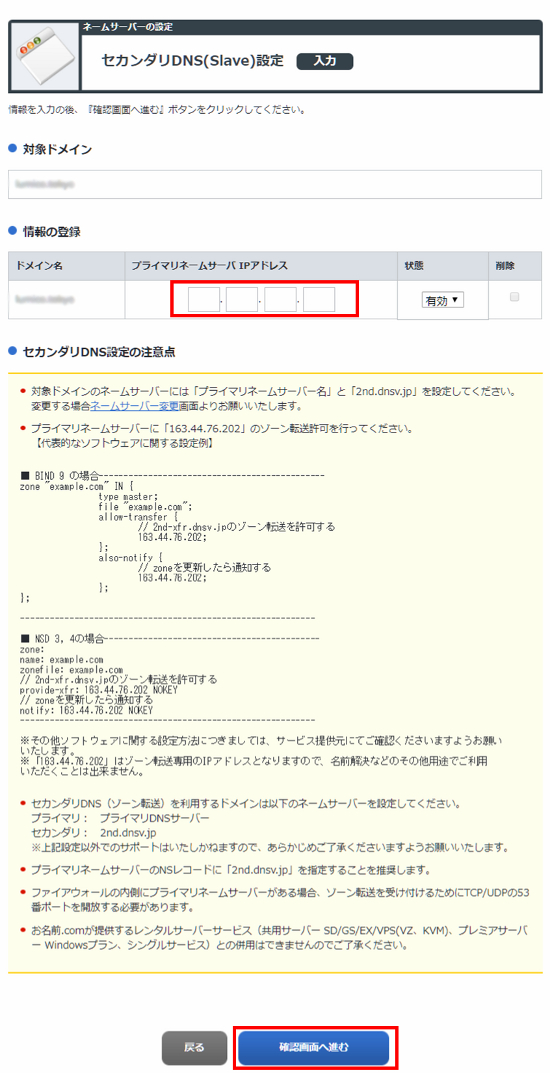Click the blue bullet beside 対象ドメイン
Screen dimensions: 550x1073
pos(12,148)
